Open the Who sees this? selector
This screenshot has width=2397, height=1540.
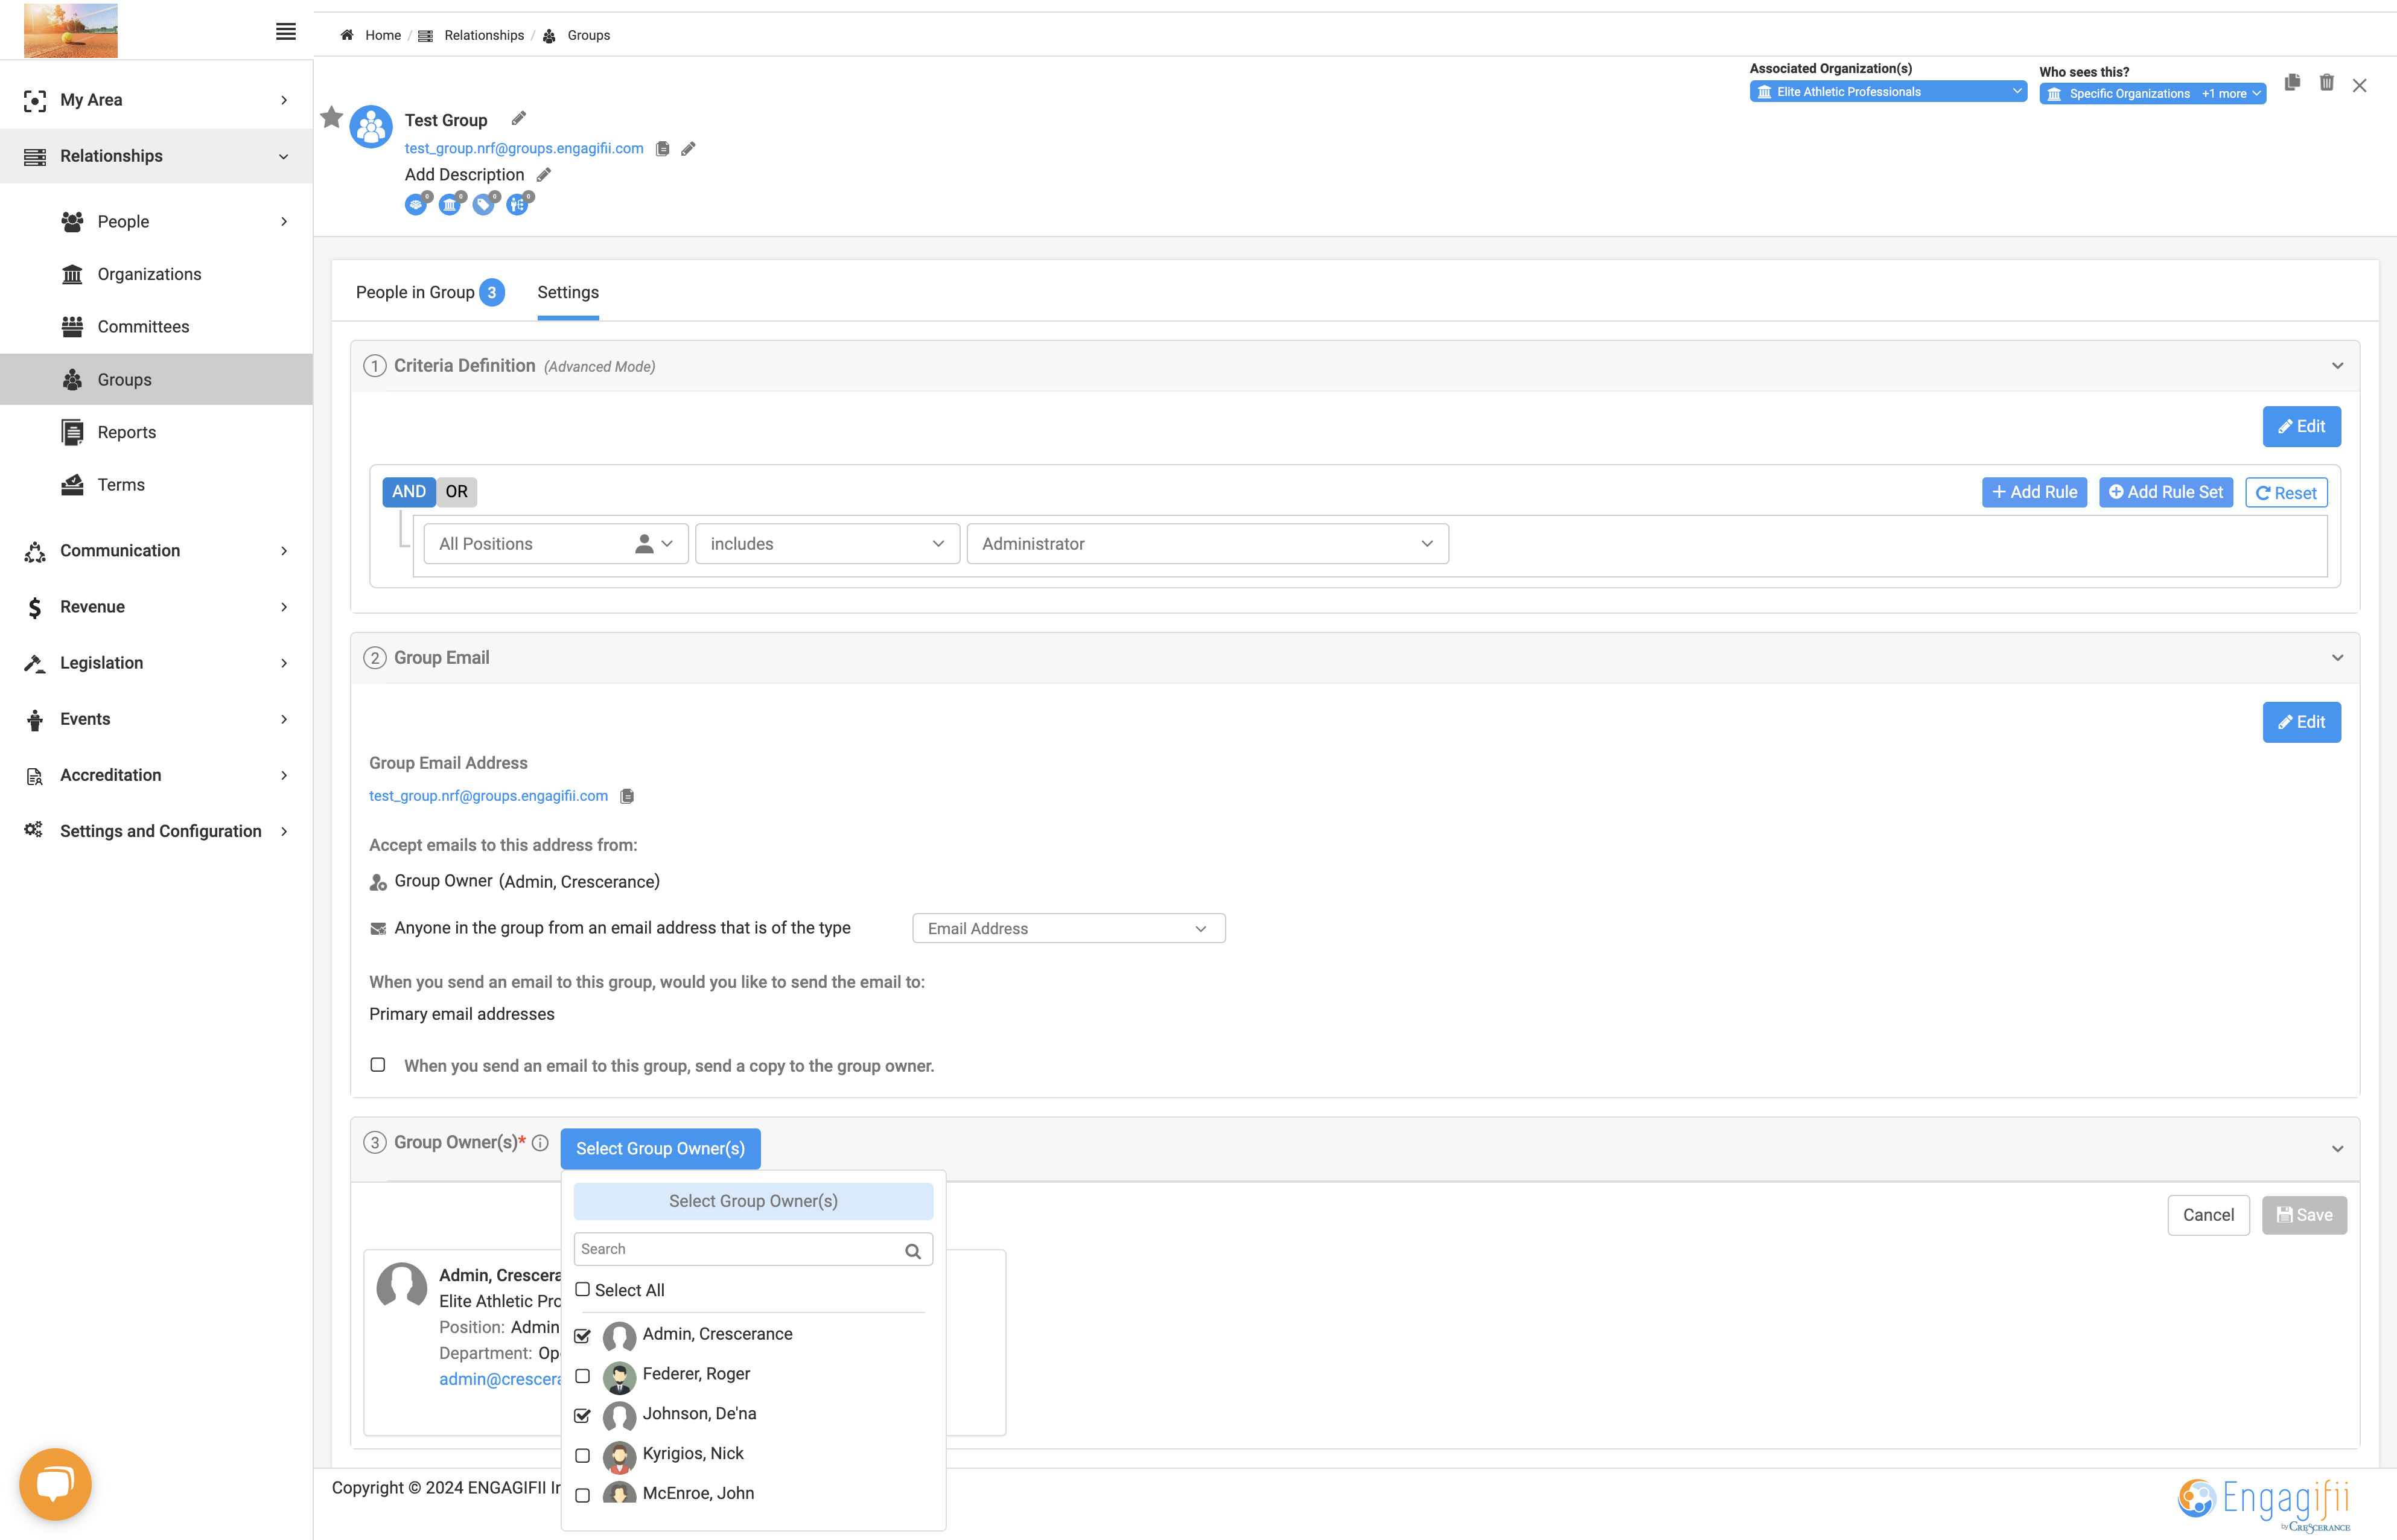(2152, 94)
